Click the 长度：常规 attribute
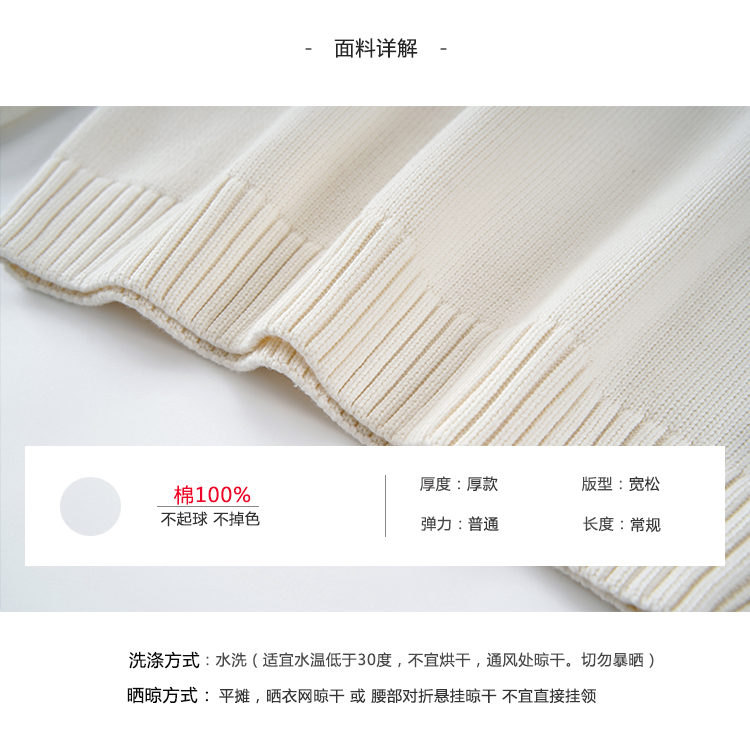Viewport: 750px width, 737px height. pos(622,524)
